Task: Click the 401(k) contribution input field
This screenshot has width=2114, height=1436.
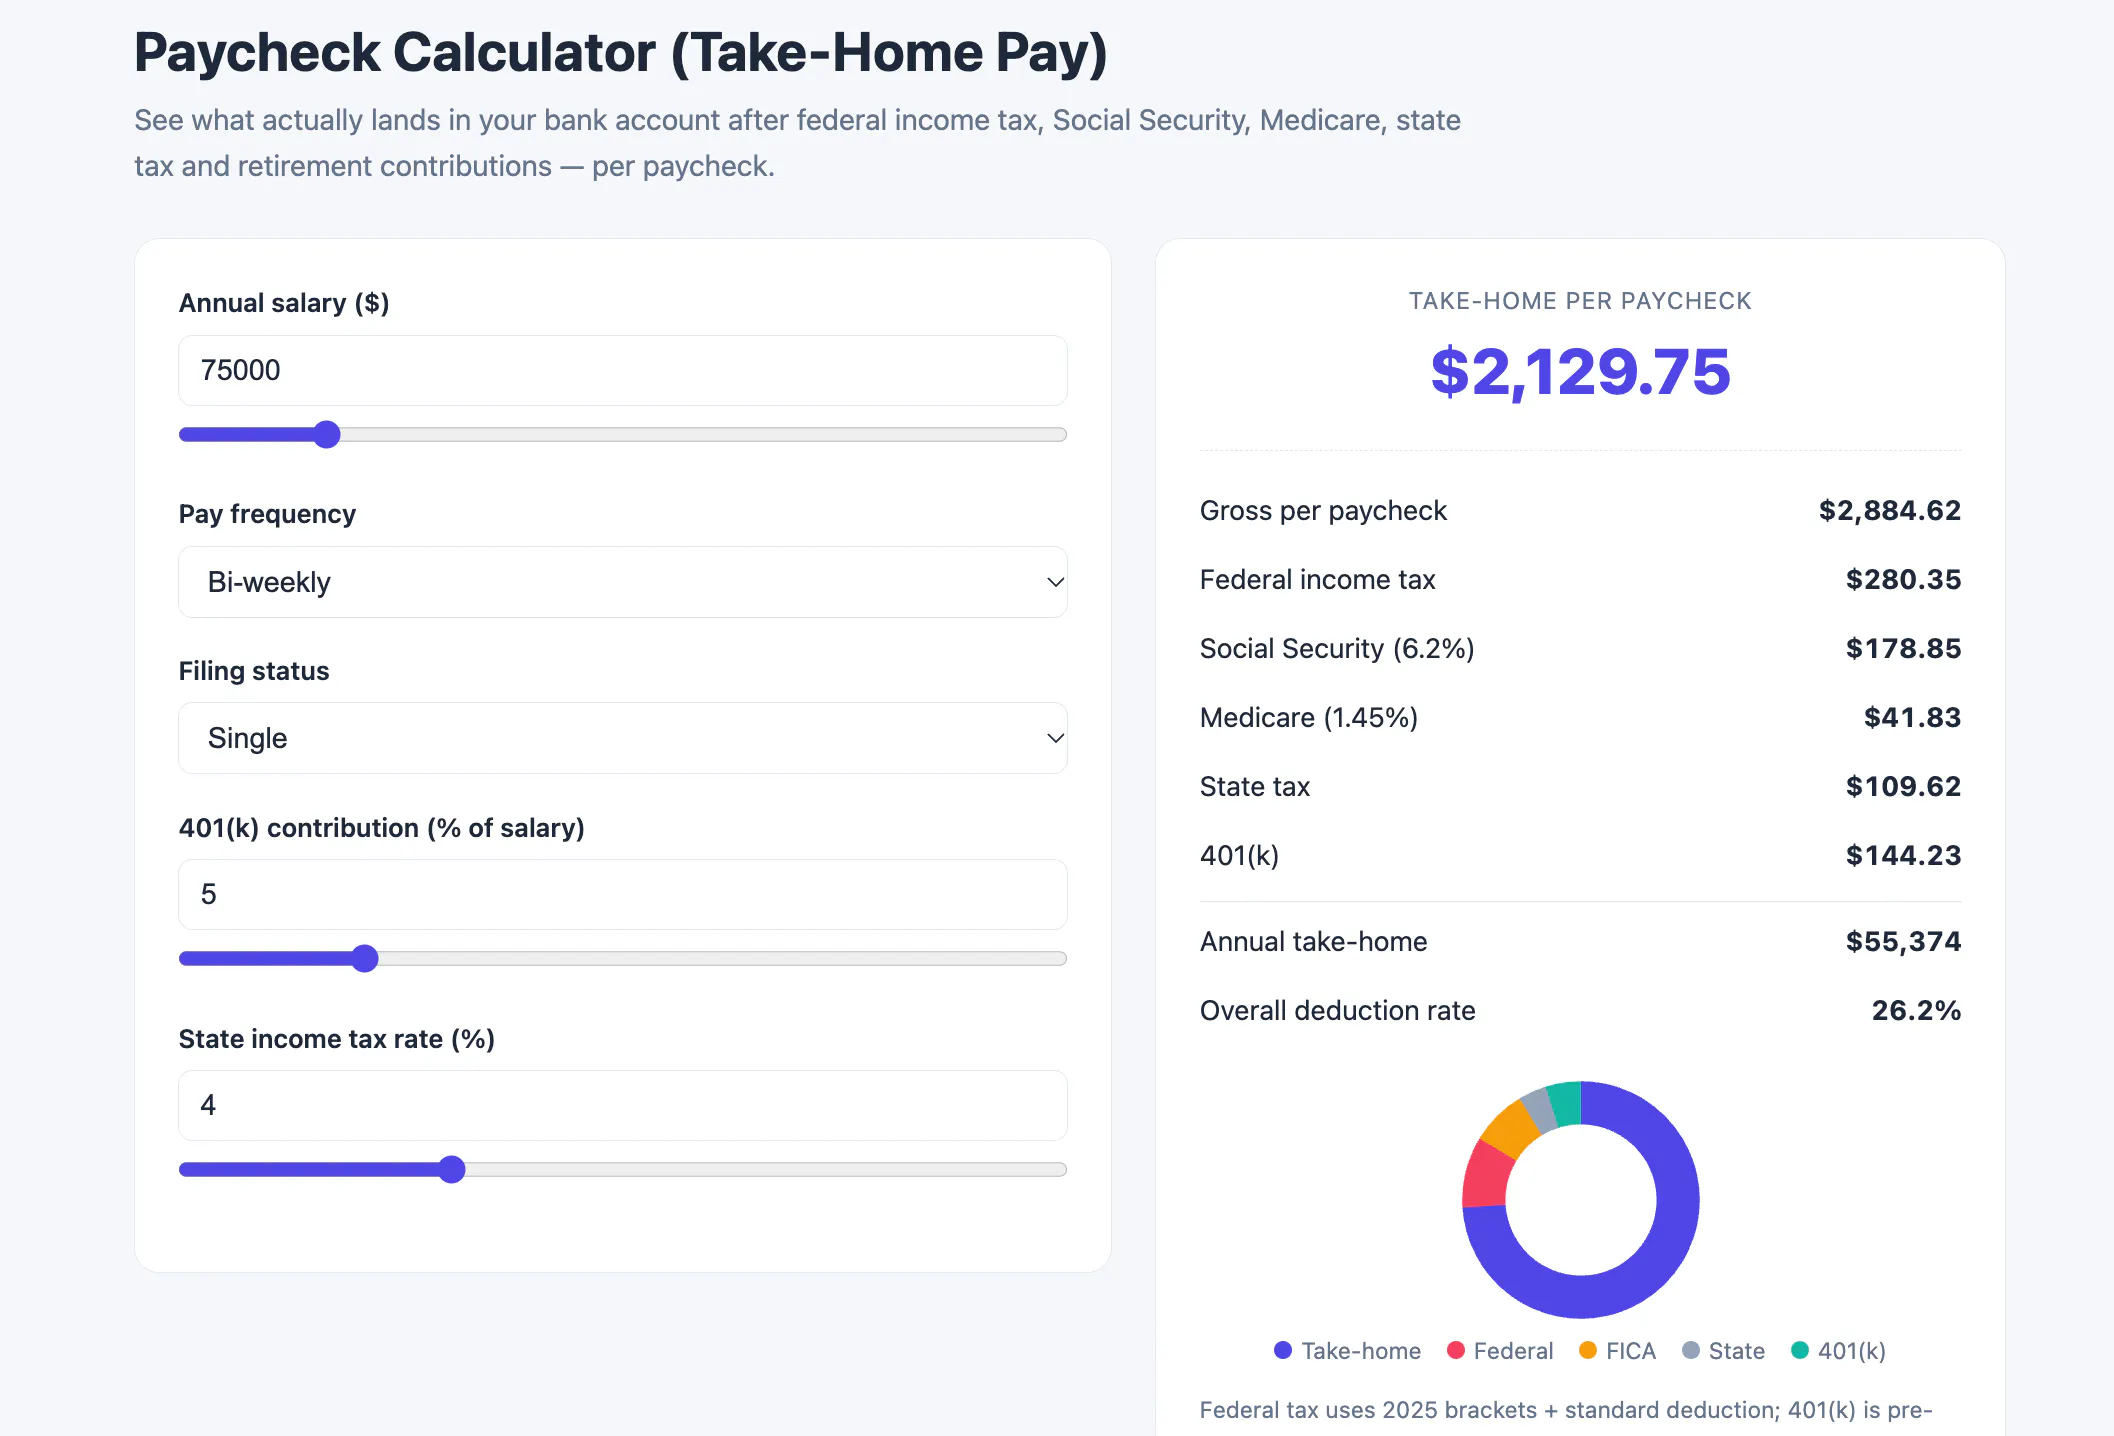Action: pos(622,894)
